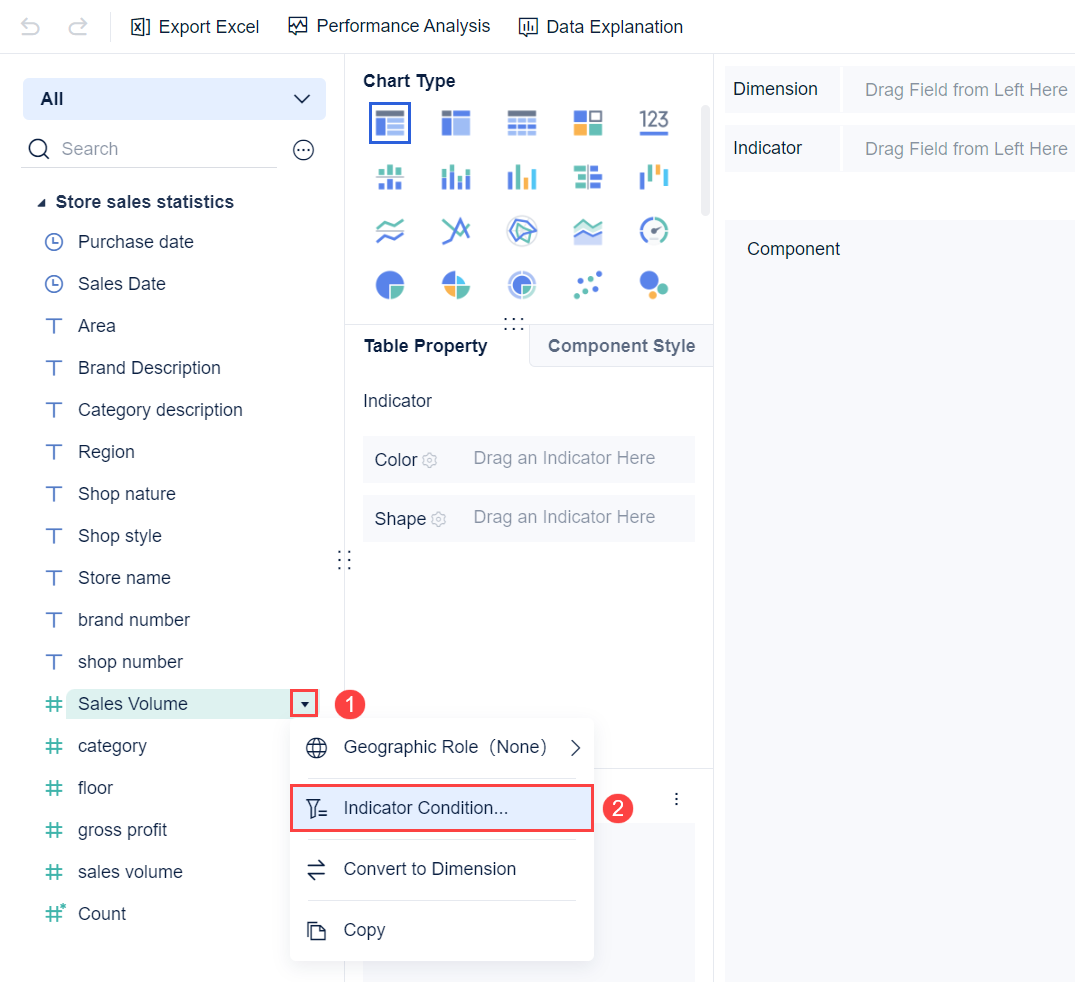Select Indicator Condition from context menu

point(441,808)
